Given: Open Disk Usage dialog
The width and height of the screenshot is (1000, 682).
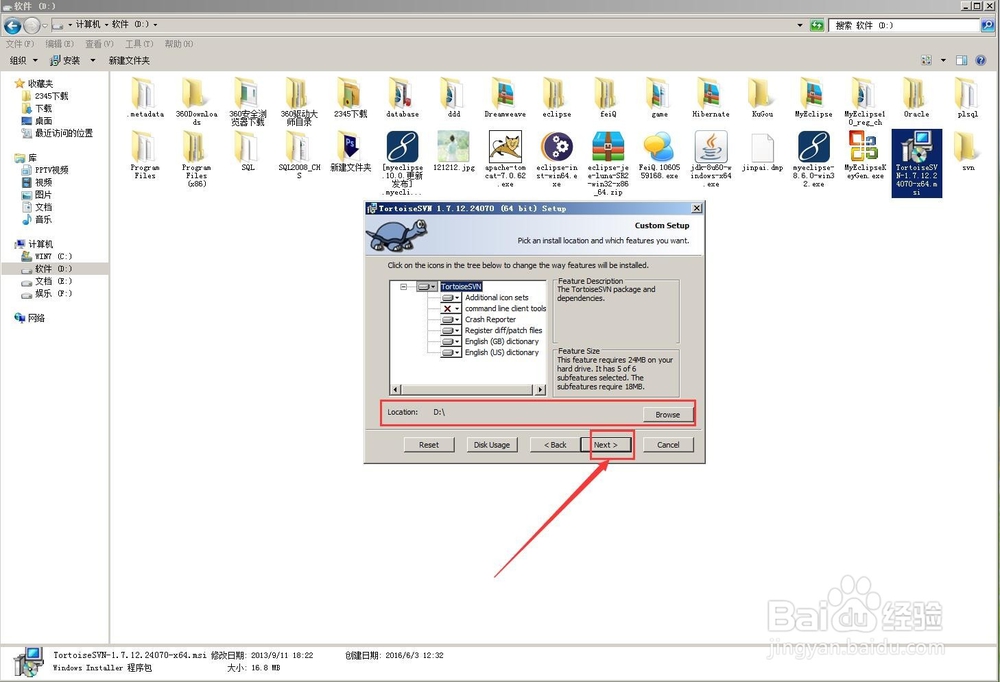Looking at the screenshot, I should pyautogui.click(x=492, y=445).
